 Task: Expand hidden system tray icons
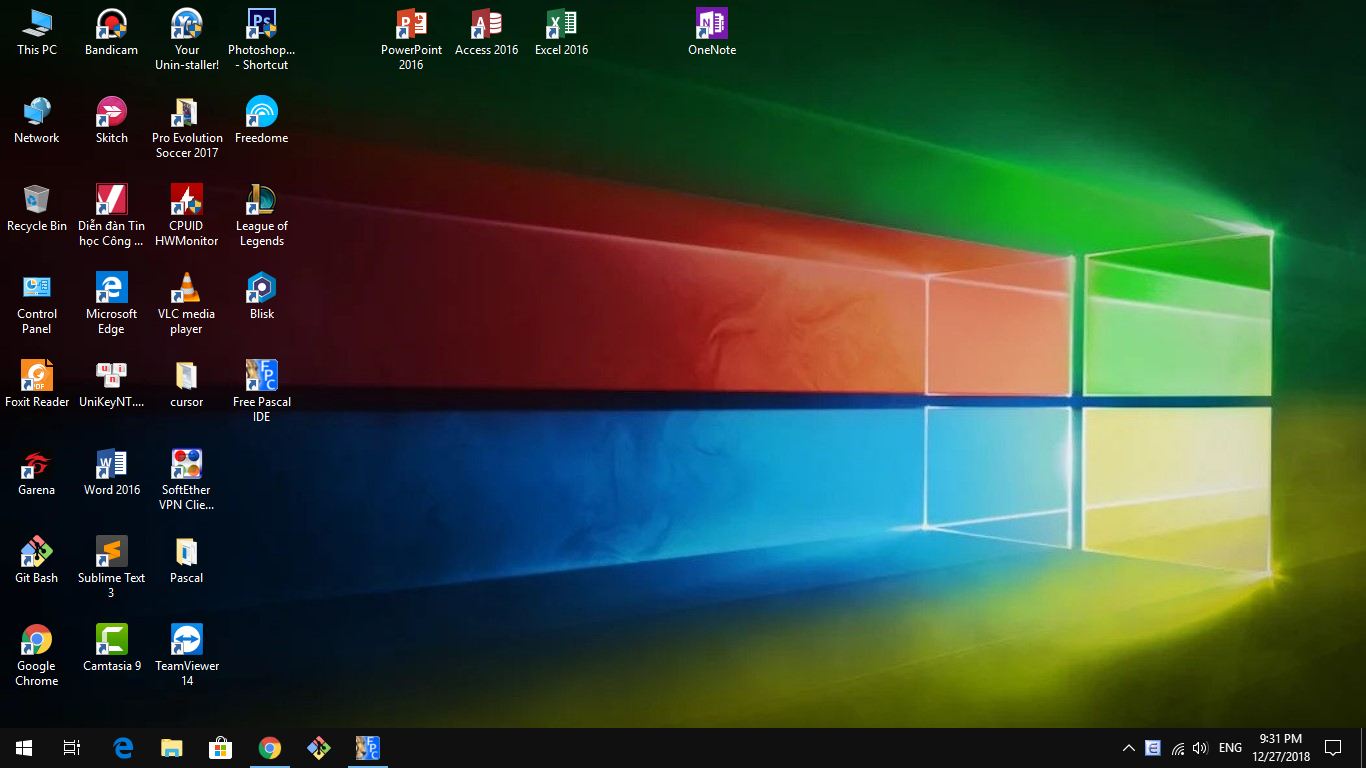(x=1129, y=748)
